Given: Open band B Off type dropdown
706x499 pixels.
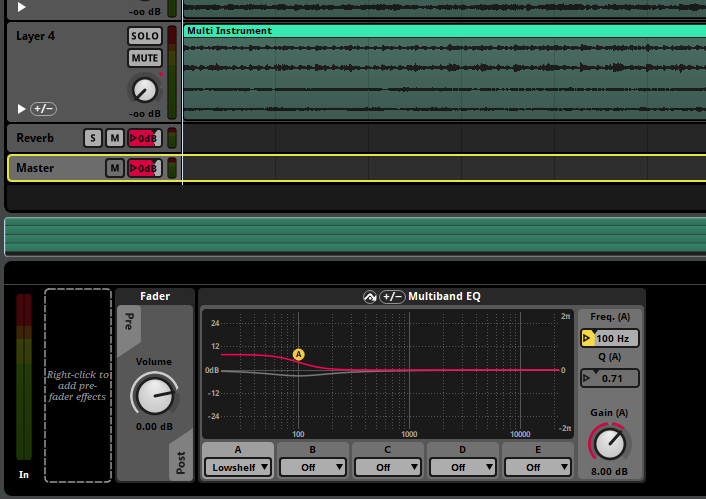Looking at the screenshot, I should pos(313,467).
